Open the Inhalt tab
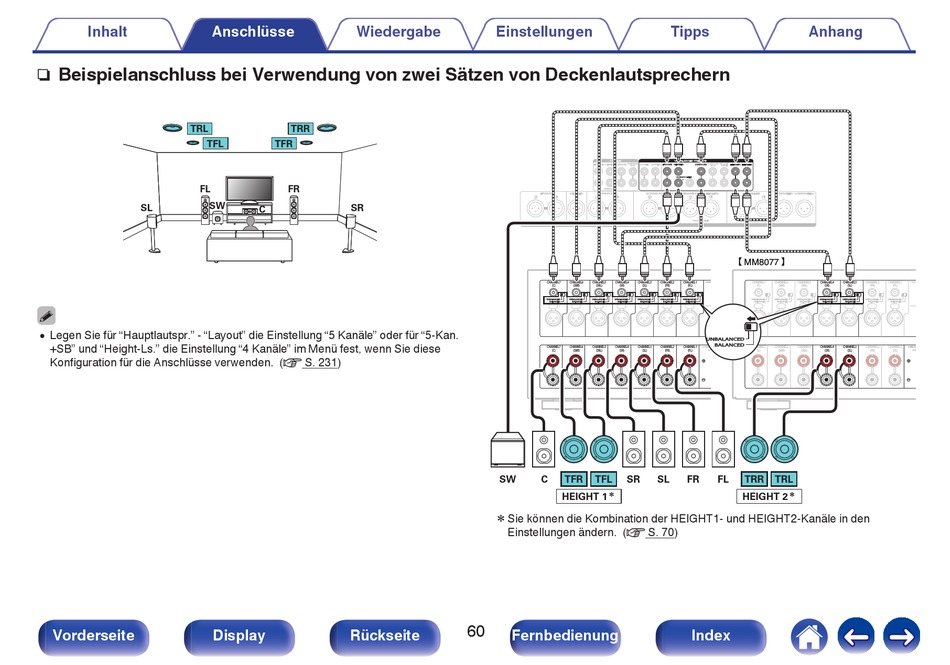950x665 pixels. 107,33
